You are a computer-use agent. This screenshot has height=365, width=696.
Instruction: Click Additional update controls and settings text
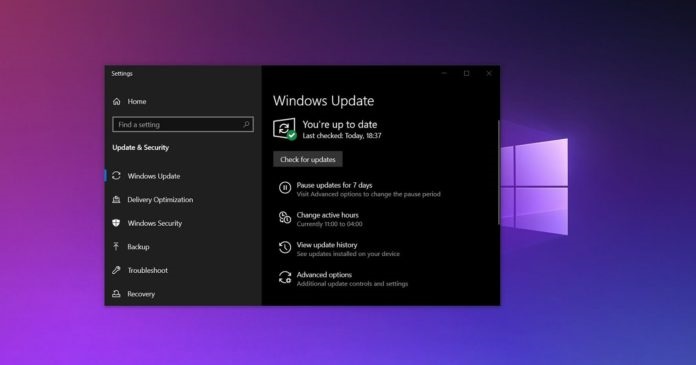(x=352, y=284)
